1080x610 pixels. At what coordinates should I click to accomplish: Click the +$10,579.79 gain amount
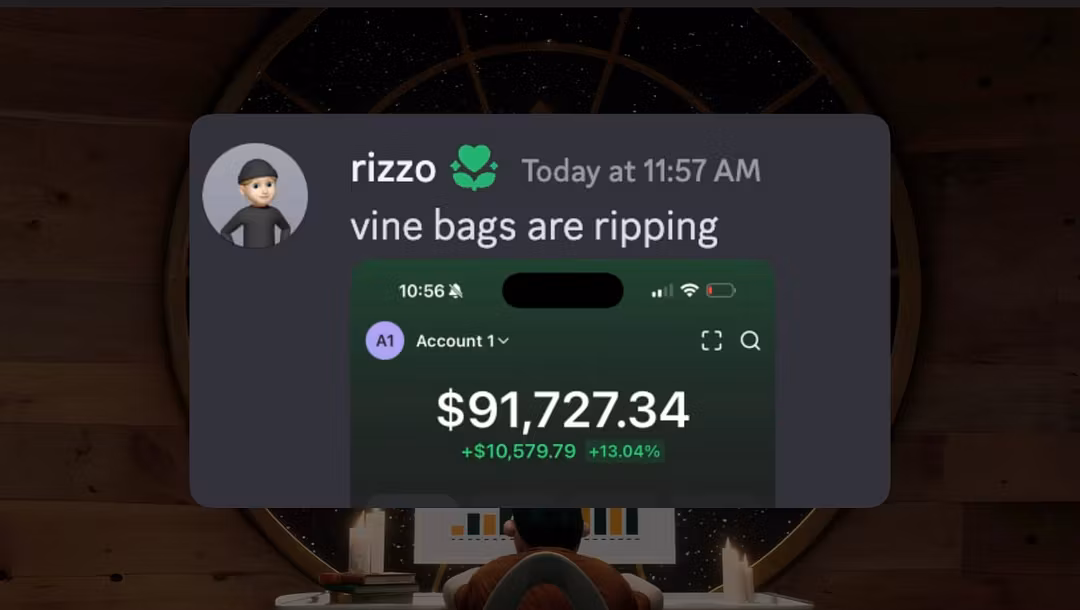pyautogui.click(x=519, y=452)
